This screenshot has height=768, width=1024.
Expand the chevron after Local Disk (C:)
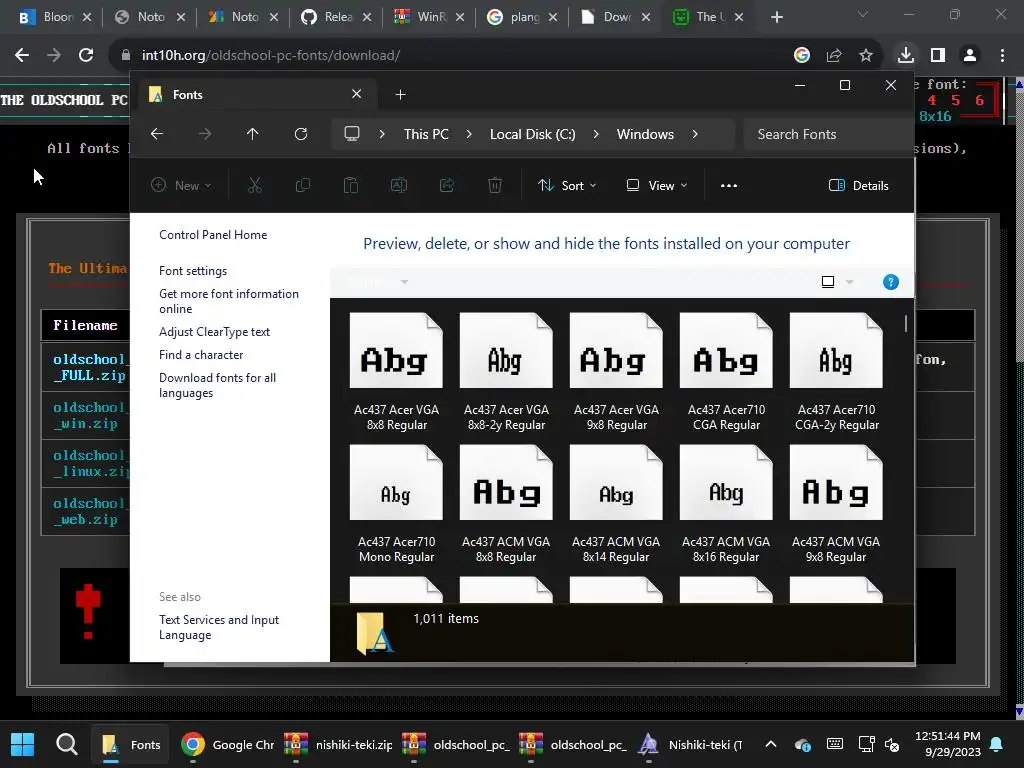(596, 134)
